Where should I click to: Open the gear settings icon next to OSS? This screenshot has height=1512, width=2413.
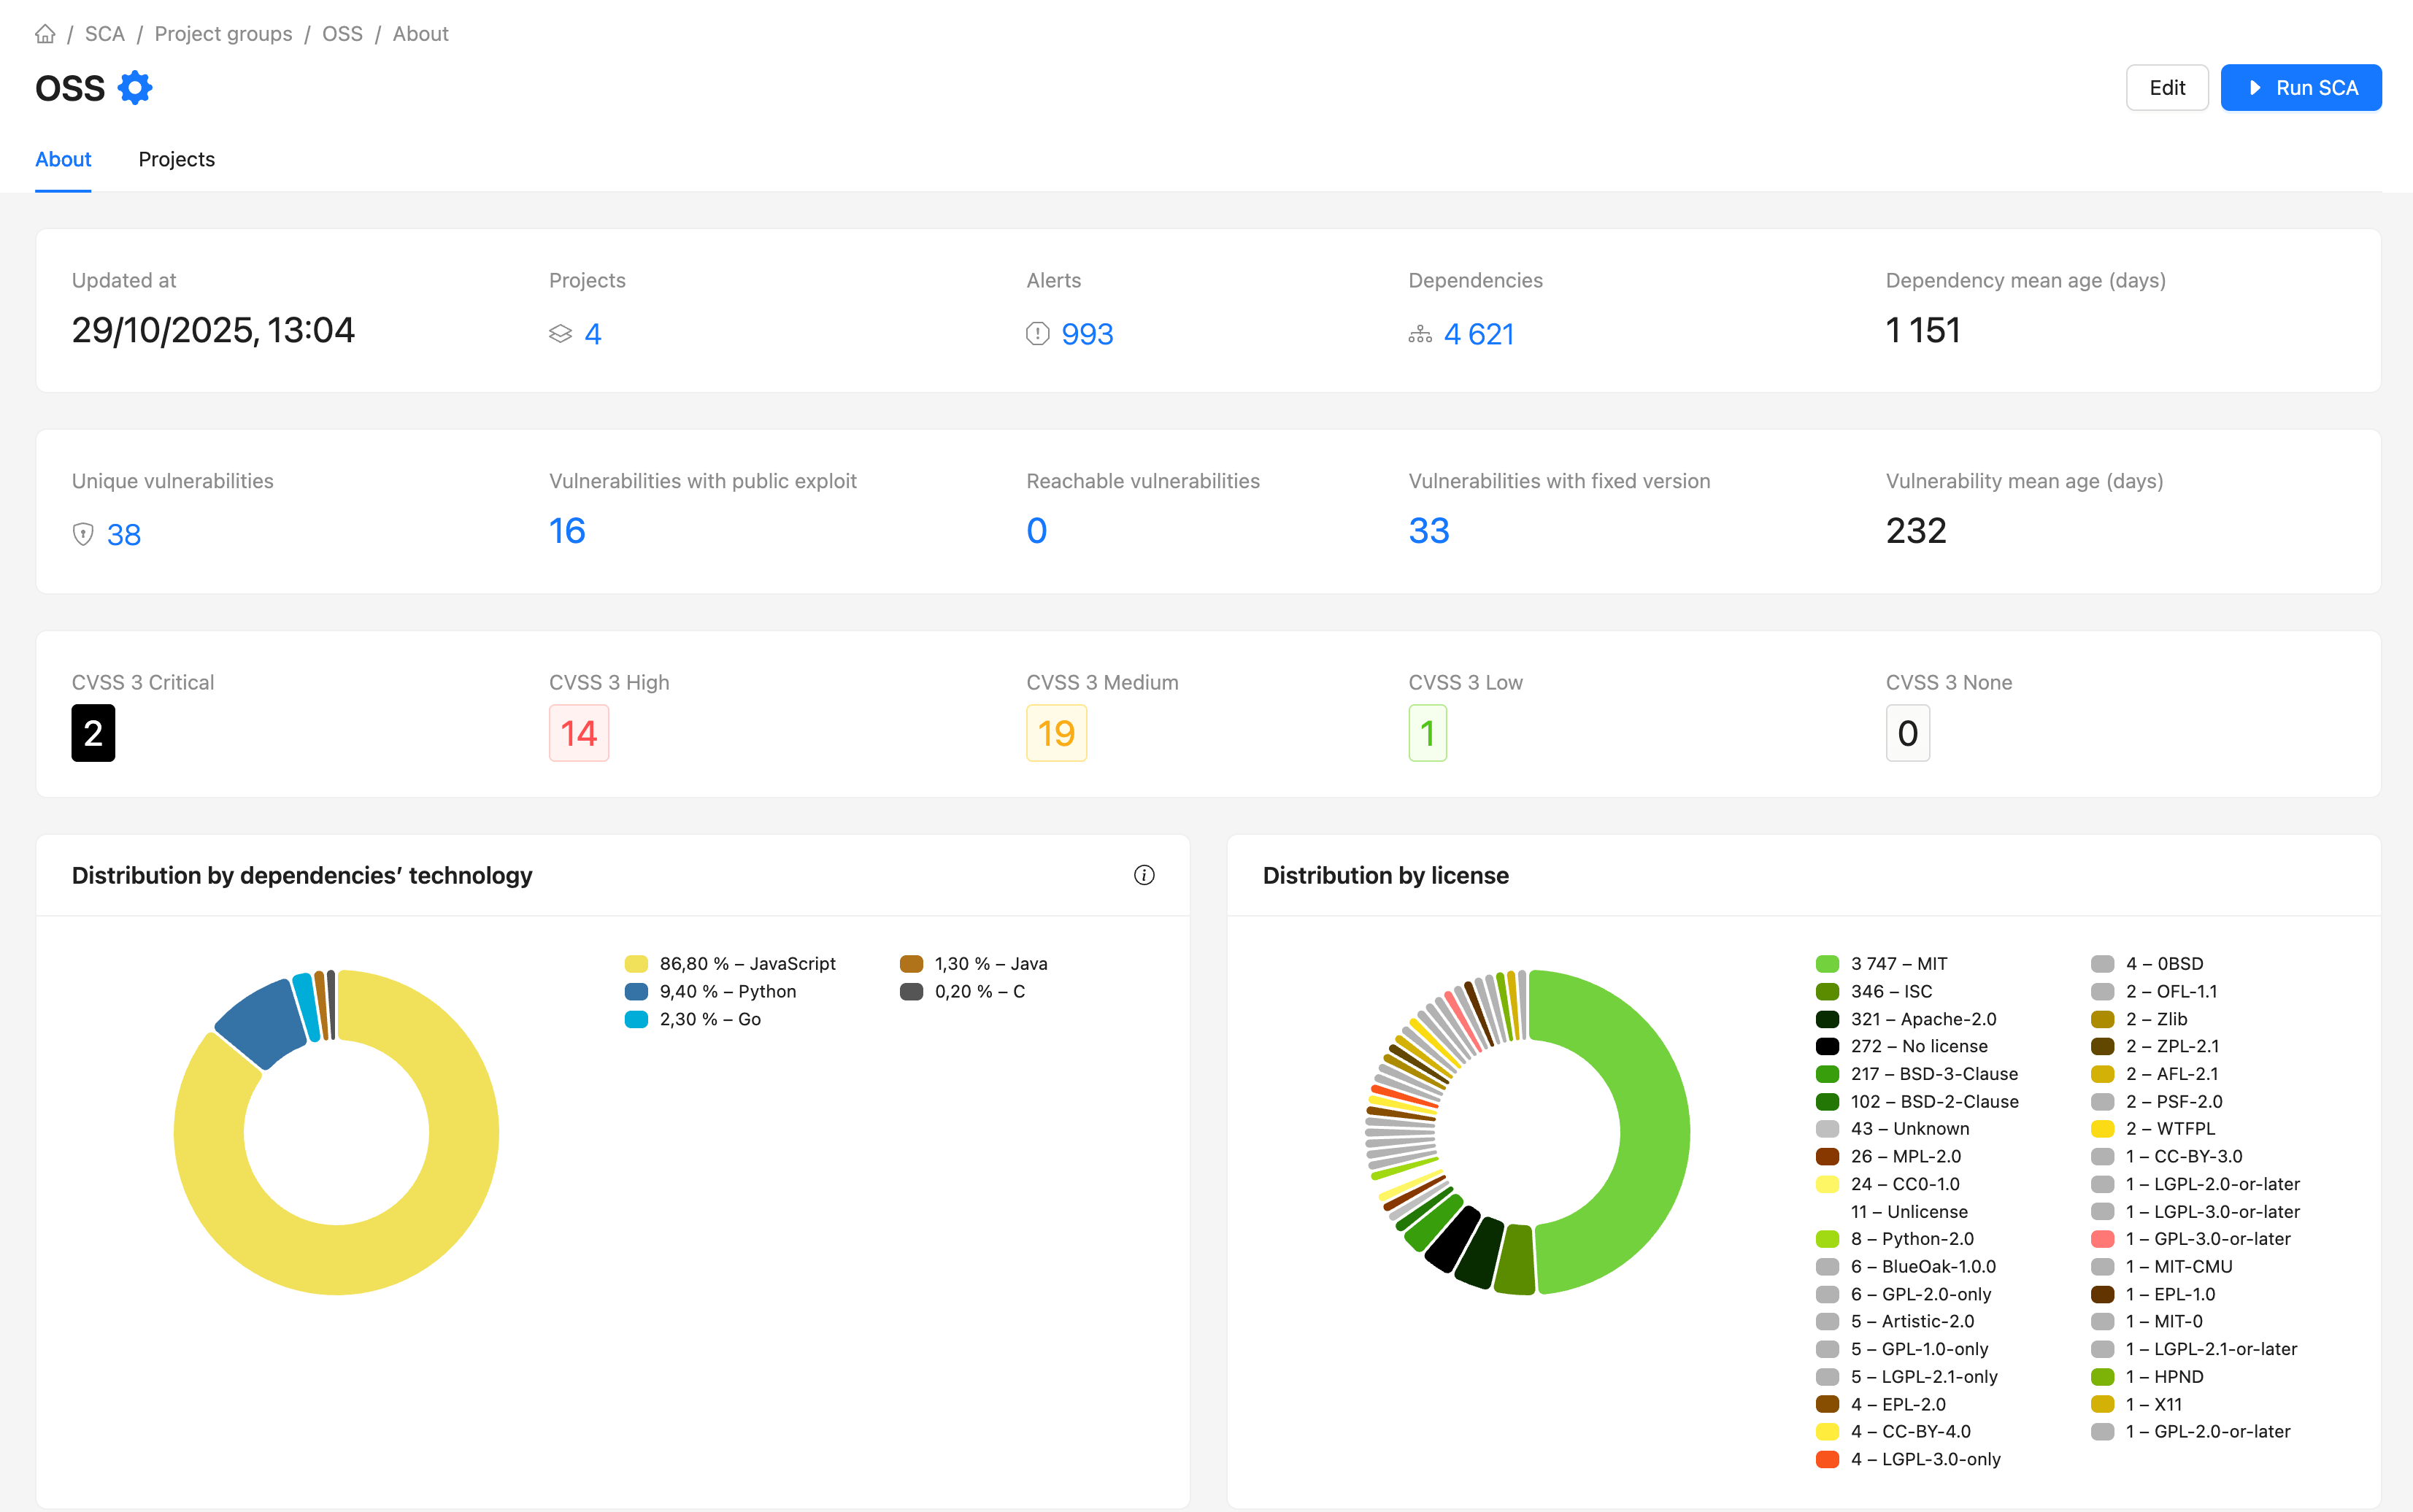135,88
